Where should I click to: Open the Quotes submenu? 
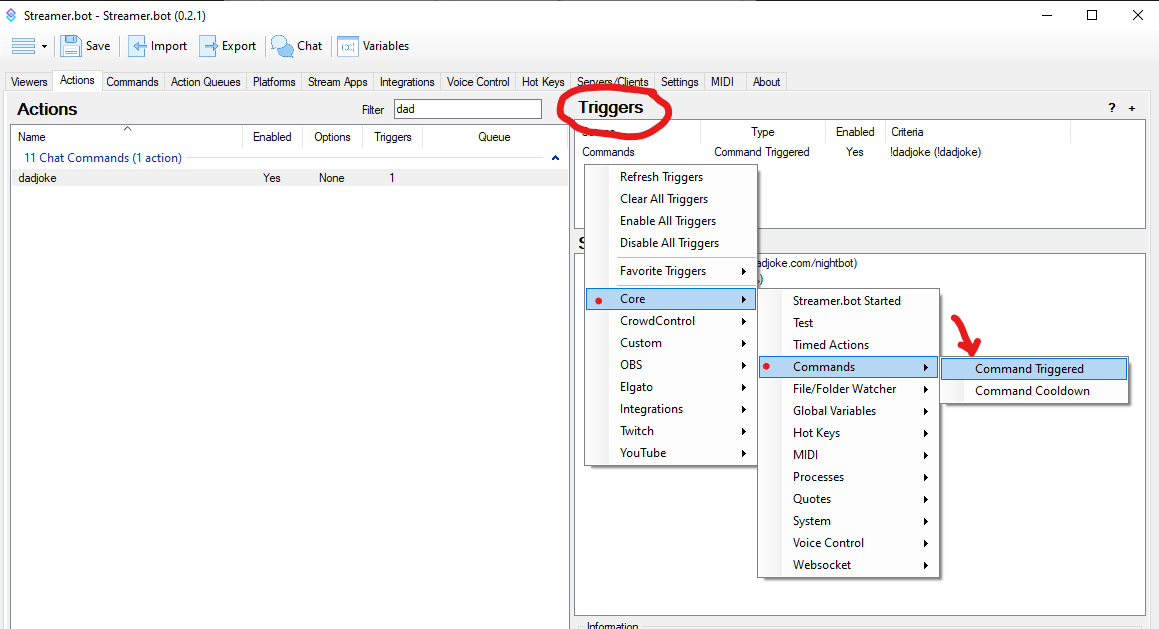849,499
